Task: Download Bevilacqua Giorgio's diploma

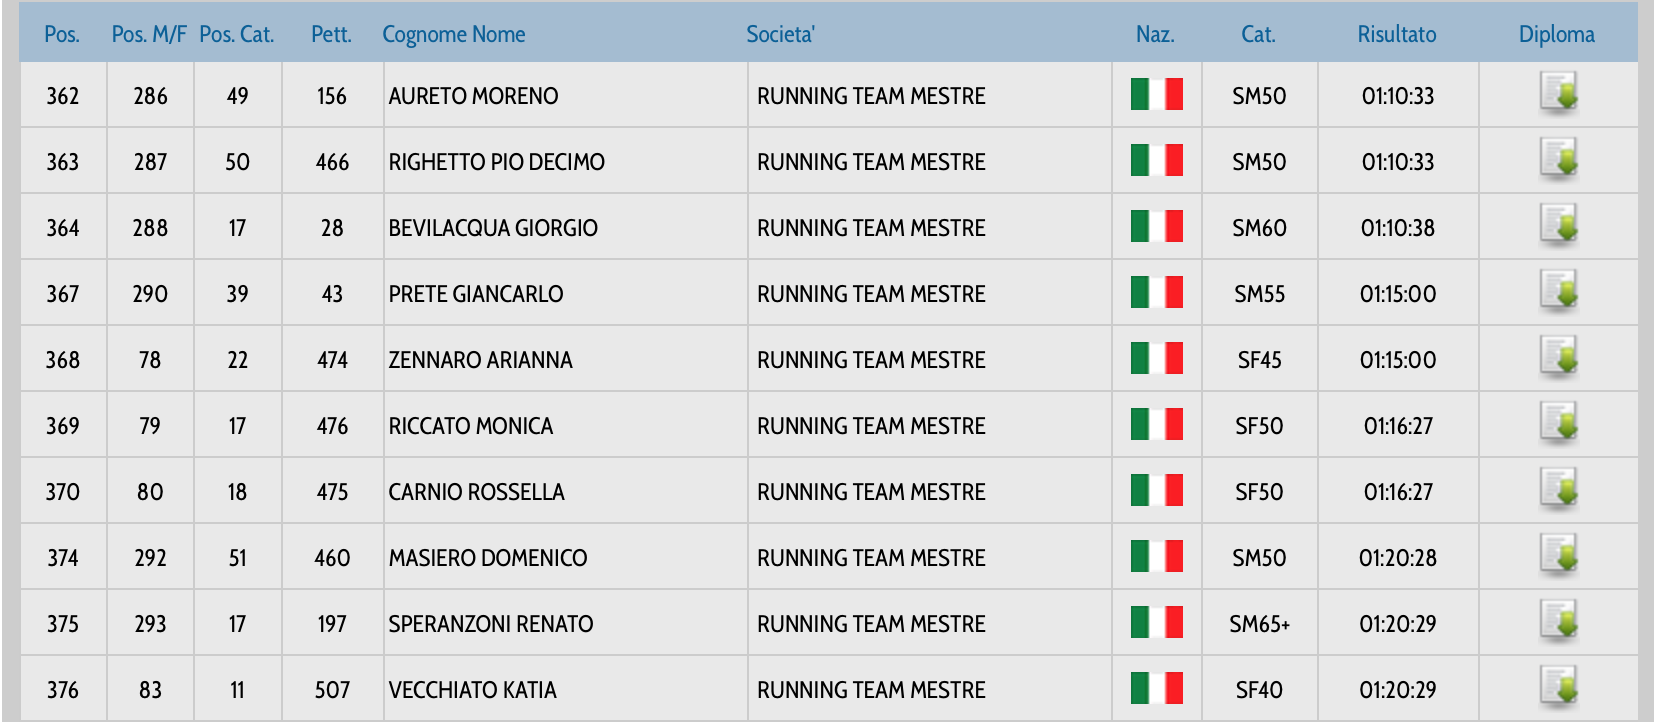Action: [x=1558, y=225]
